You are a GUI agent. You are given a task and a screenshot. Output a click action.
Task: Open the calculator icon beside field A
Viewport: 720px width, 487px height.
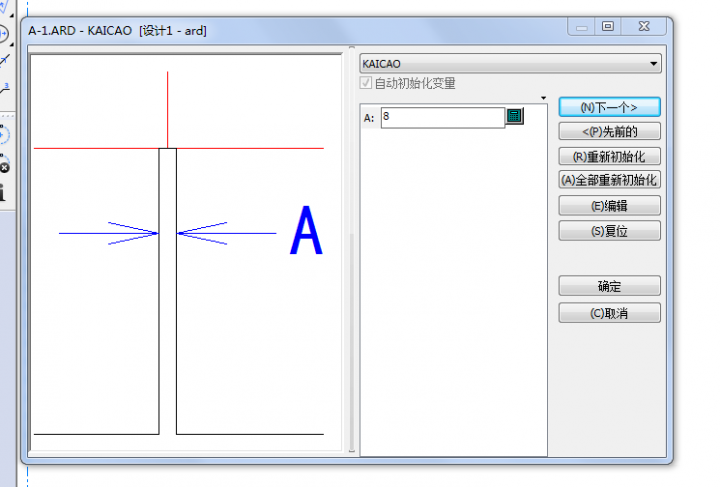[x=515, y=117]
